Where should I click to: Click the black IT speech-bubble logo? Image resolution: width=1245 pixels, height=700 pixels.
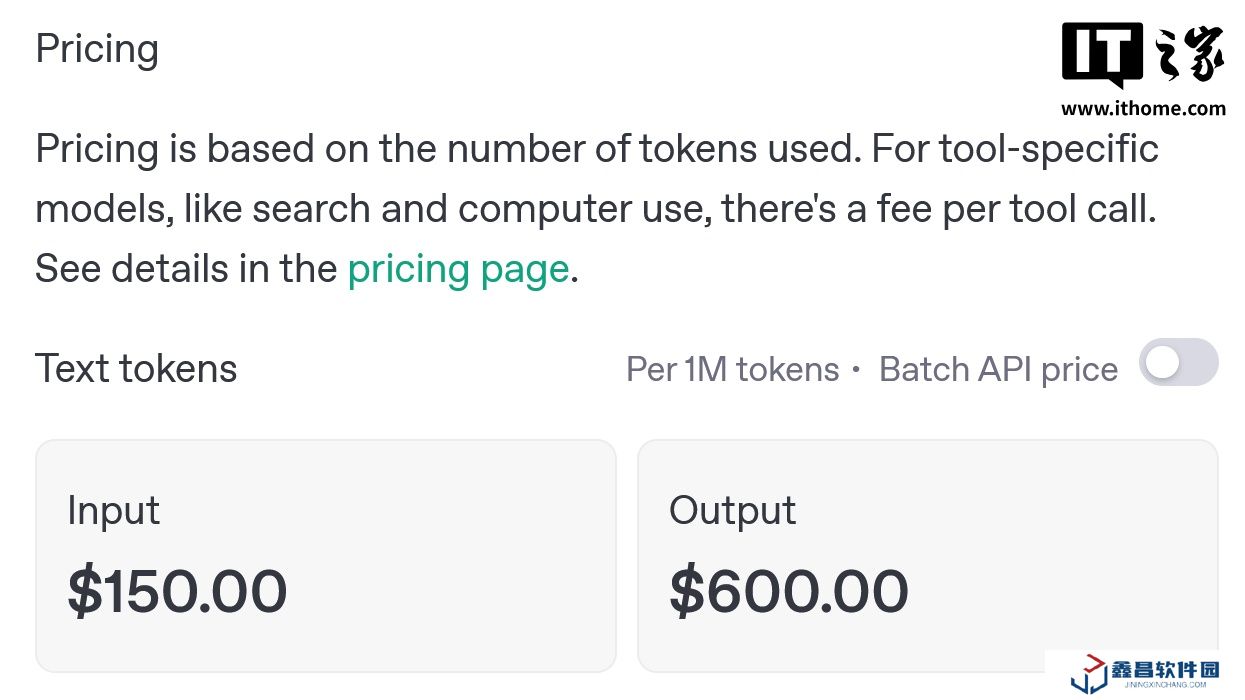1102,55
